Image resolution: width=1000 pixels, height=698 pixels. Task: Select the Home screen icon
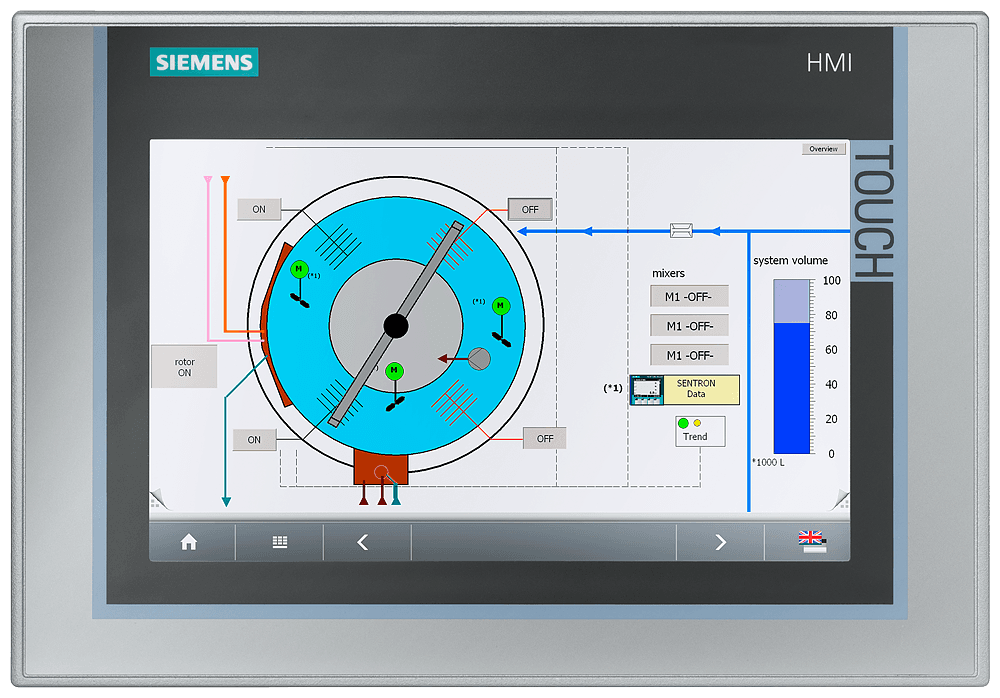coord(189,541)
